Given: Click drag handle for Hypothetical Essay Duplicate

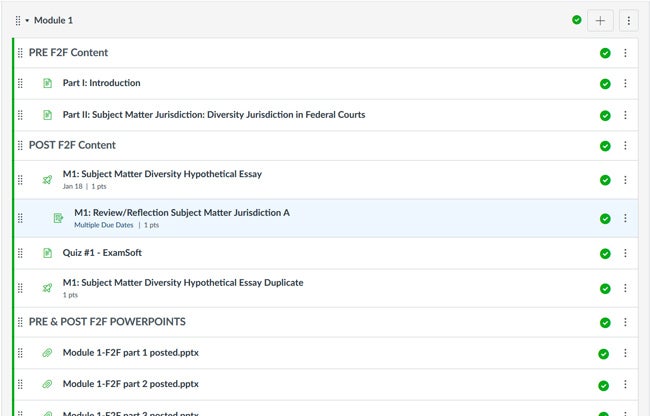Looking at the screenshot, I should coord(20,288).
